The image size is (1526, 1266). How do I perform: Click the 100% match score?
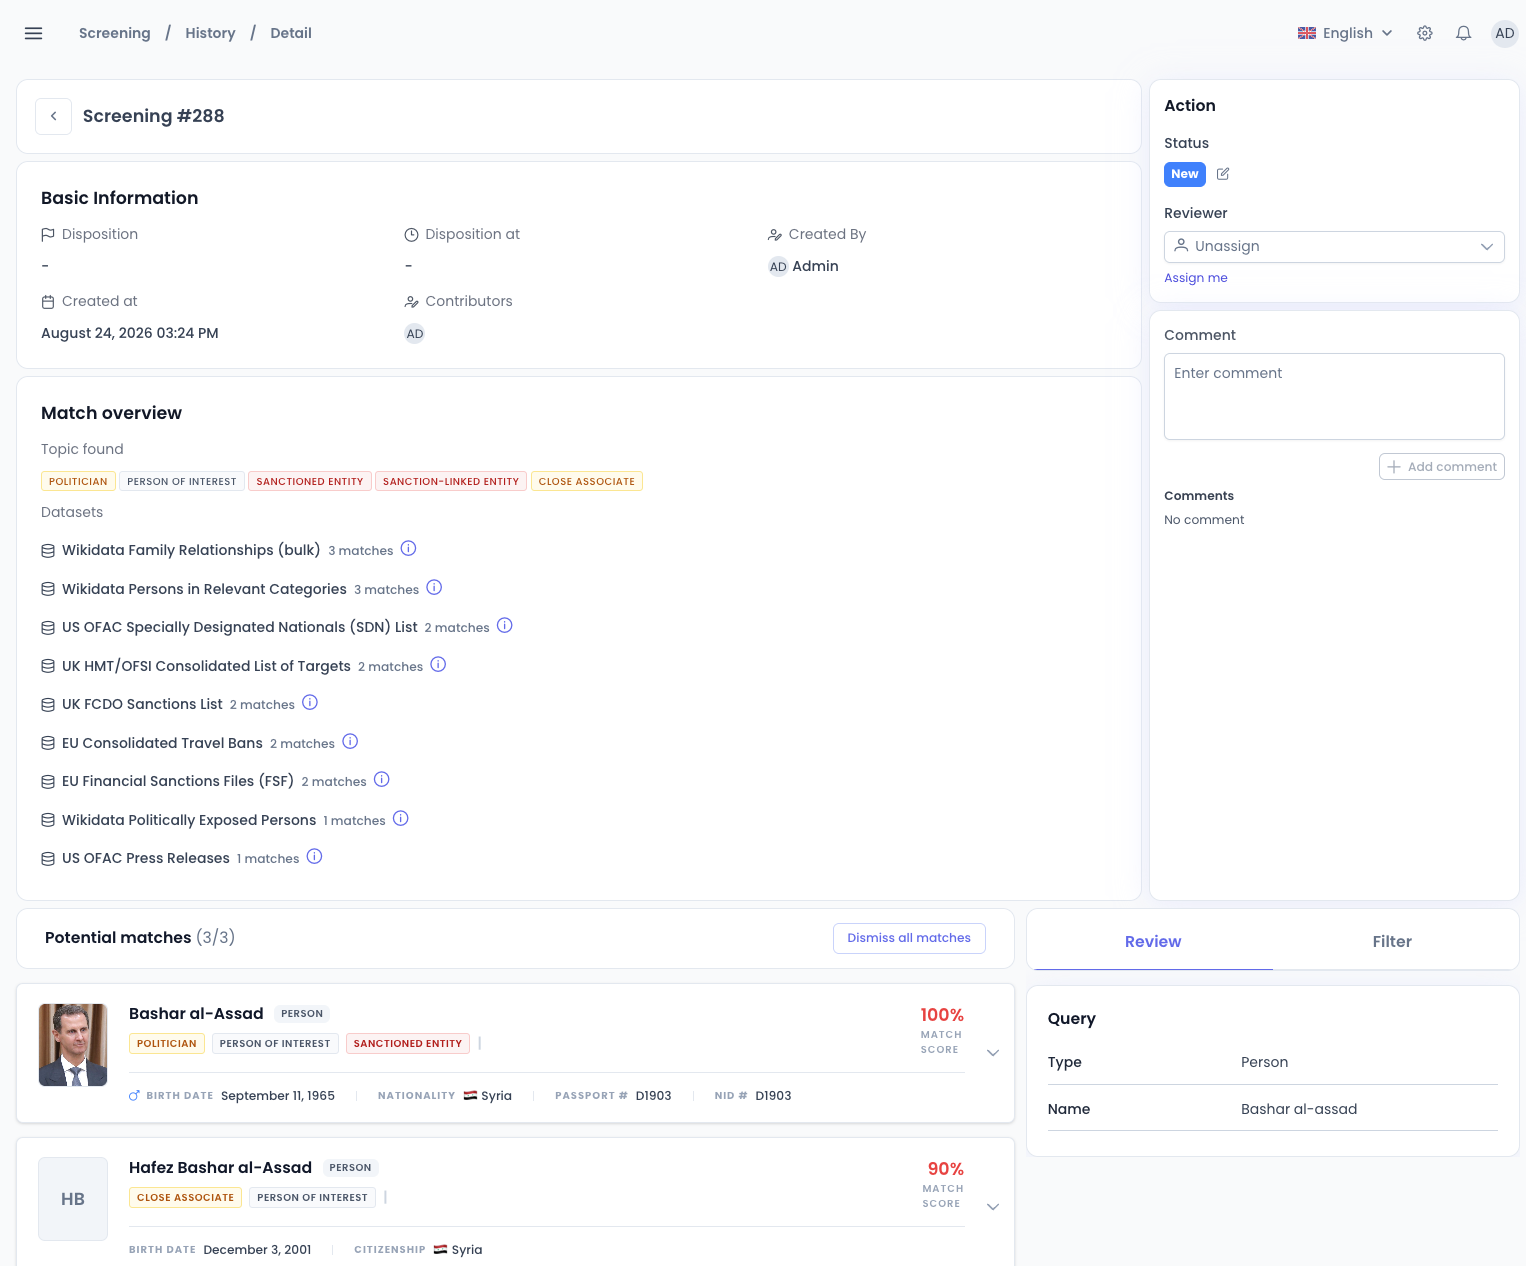point(942,1015)
